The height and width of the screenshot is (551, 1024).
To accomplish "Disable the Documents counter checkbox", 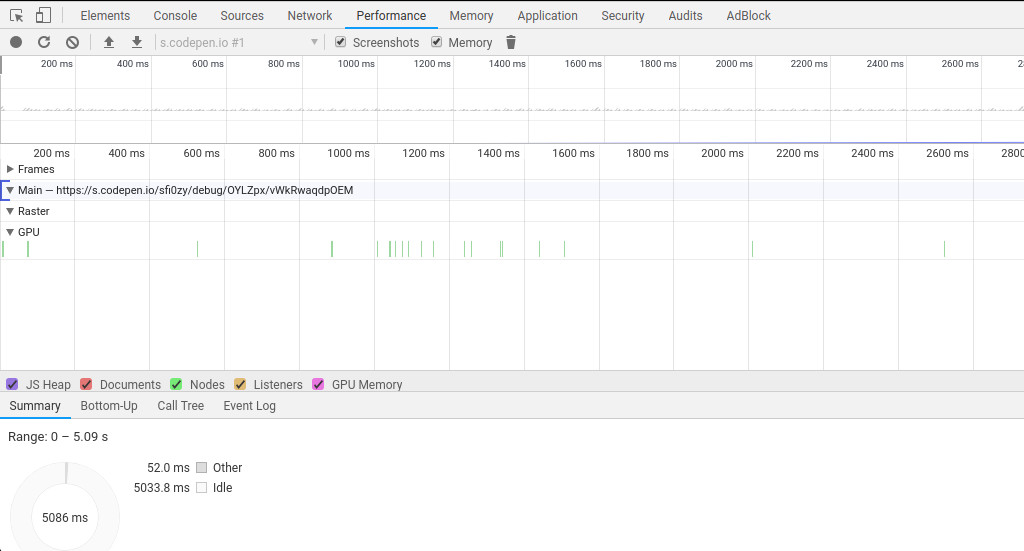I will (x=86, y=384).
